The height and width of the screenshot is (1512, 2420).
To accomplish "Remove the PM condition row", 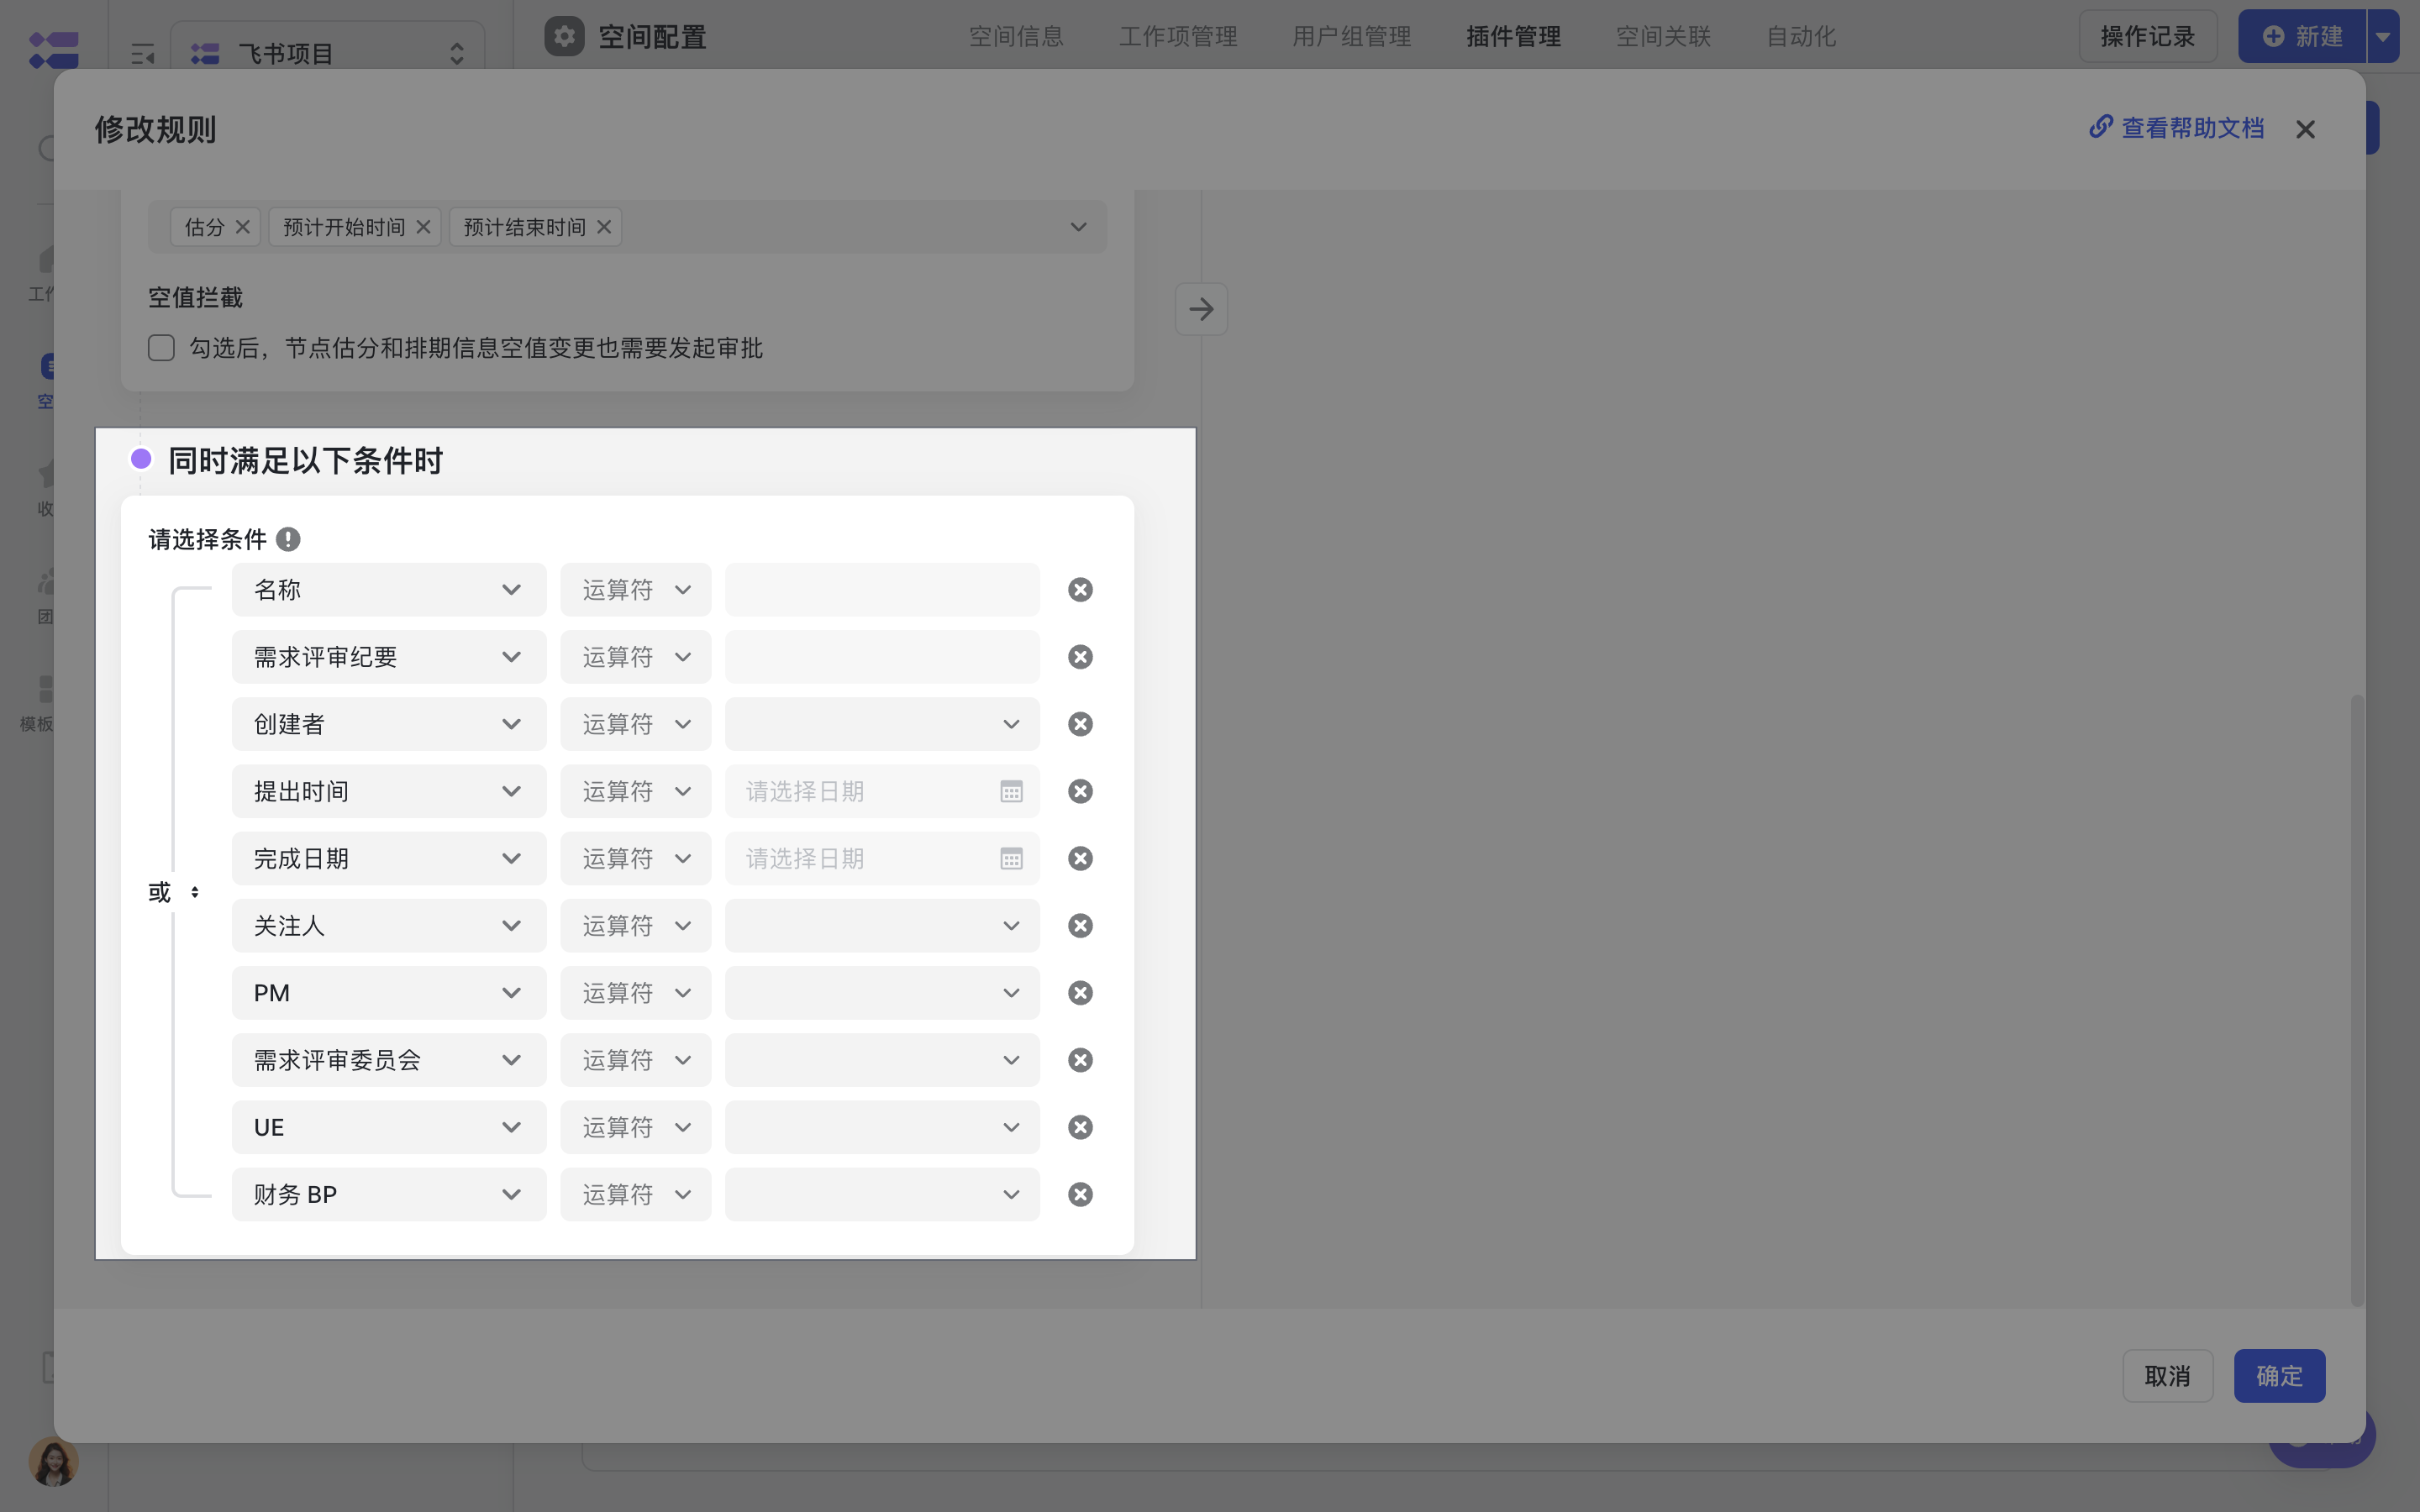I will (x=1080, y=993).
